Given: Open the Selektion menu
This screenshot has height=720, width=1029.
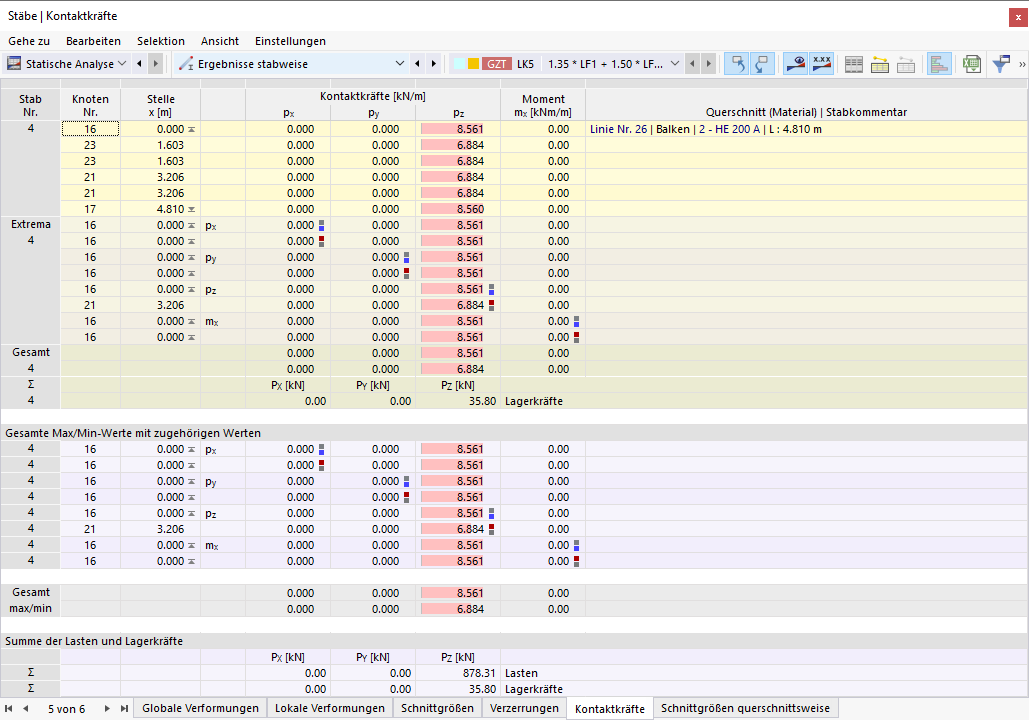Looking at the screenshot, I should click(161, 41).
